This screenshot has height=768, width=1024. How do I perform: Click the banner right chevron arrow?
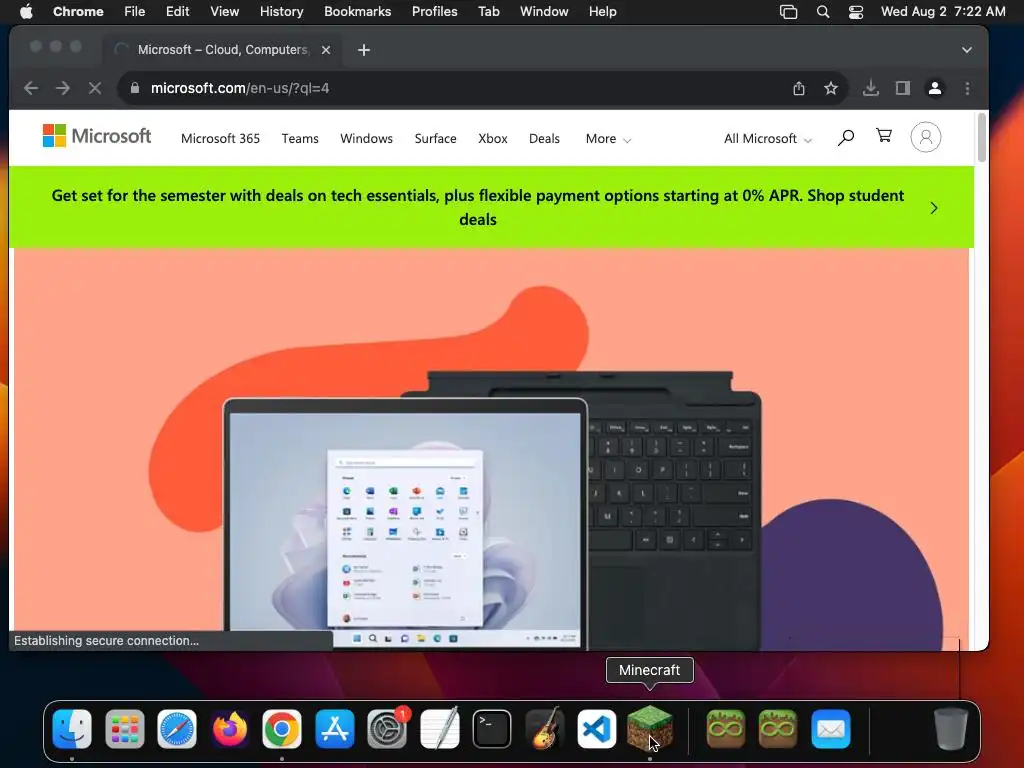pos(934,208)
